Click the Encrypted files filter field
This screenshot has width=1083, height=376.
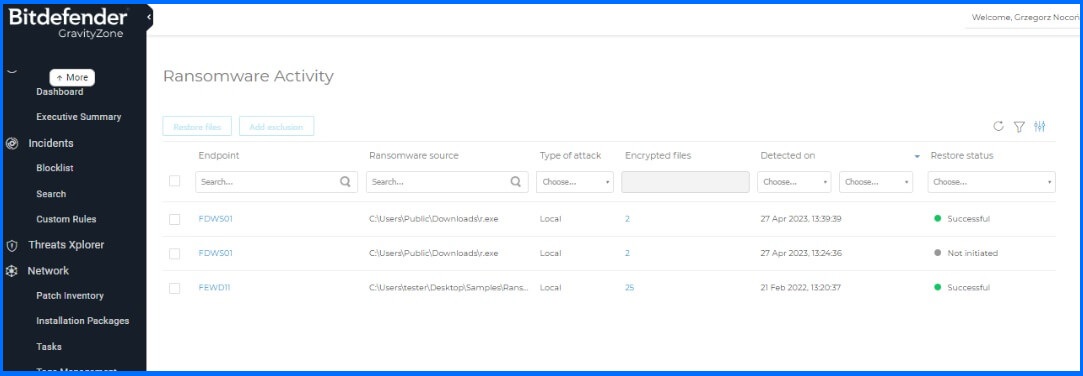685,182
